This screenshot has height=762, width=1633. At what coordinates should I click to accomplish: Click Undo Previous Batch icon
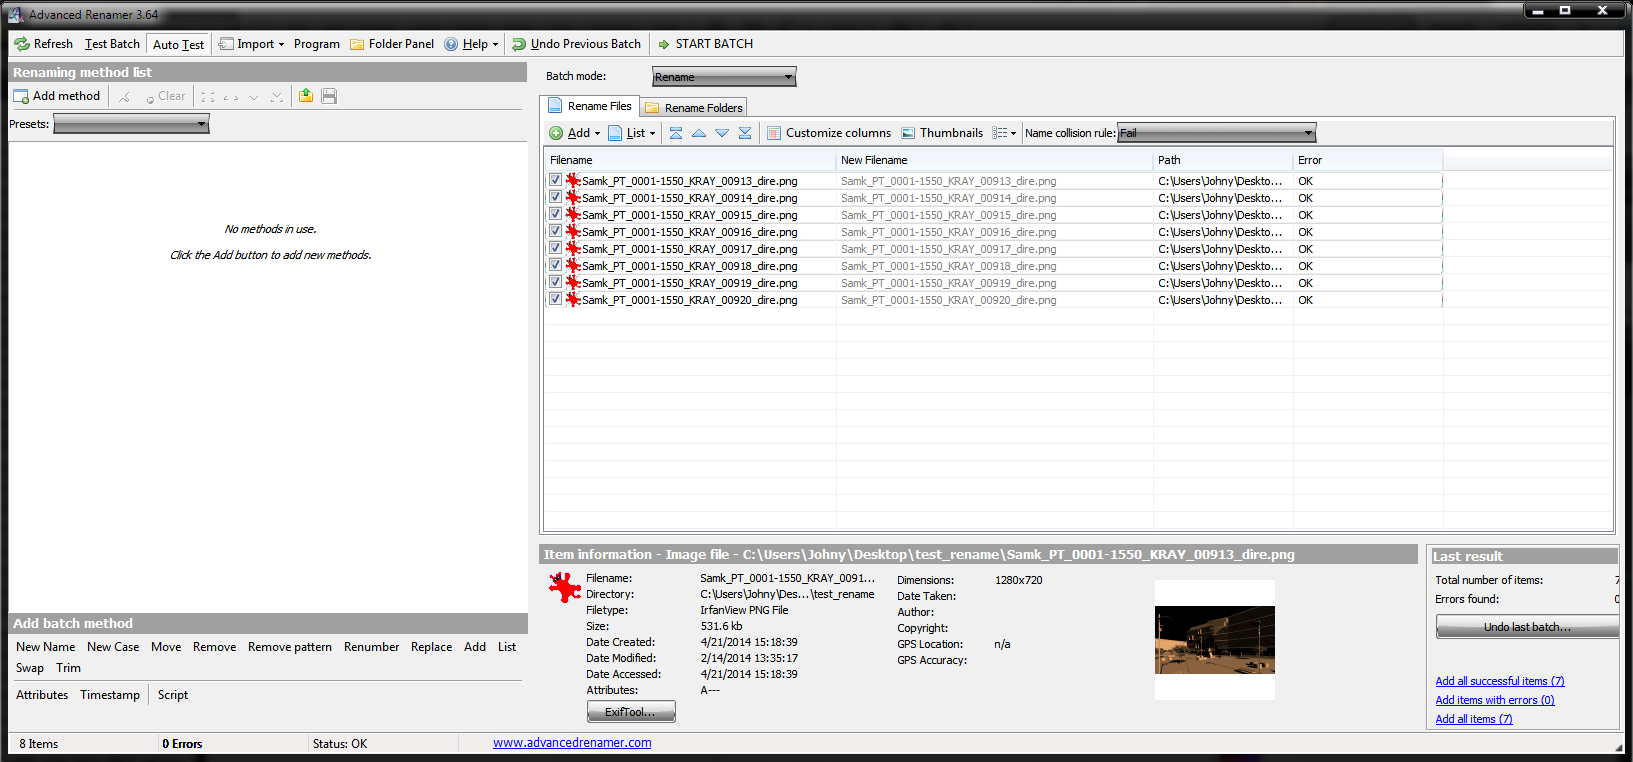(519, 44)
